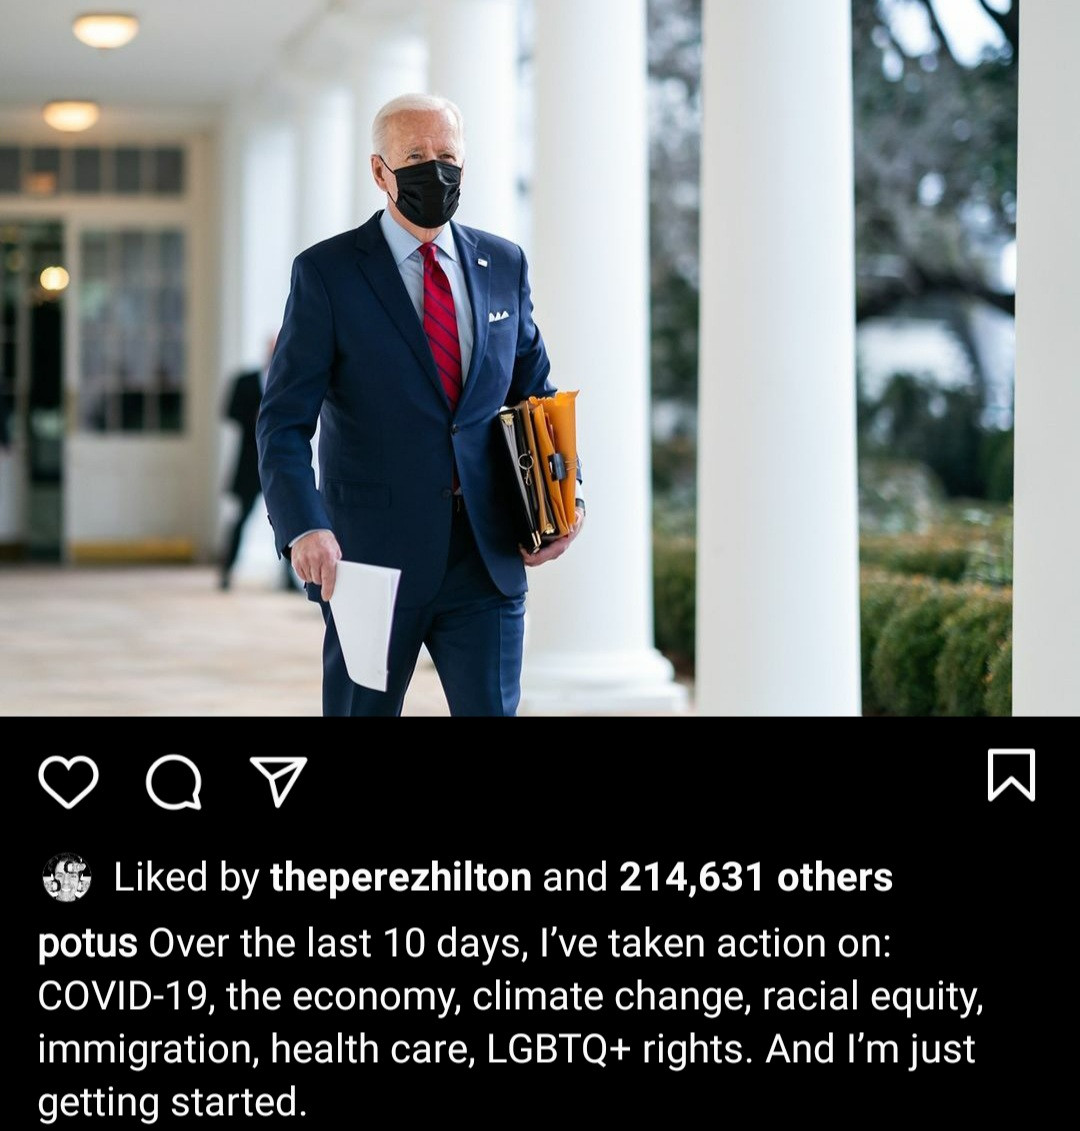The height and width of the screenshot is (1131, 1080).
Task: Click the word COVID-19 in the caption
Action: [x=123, y=996]
